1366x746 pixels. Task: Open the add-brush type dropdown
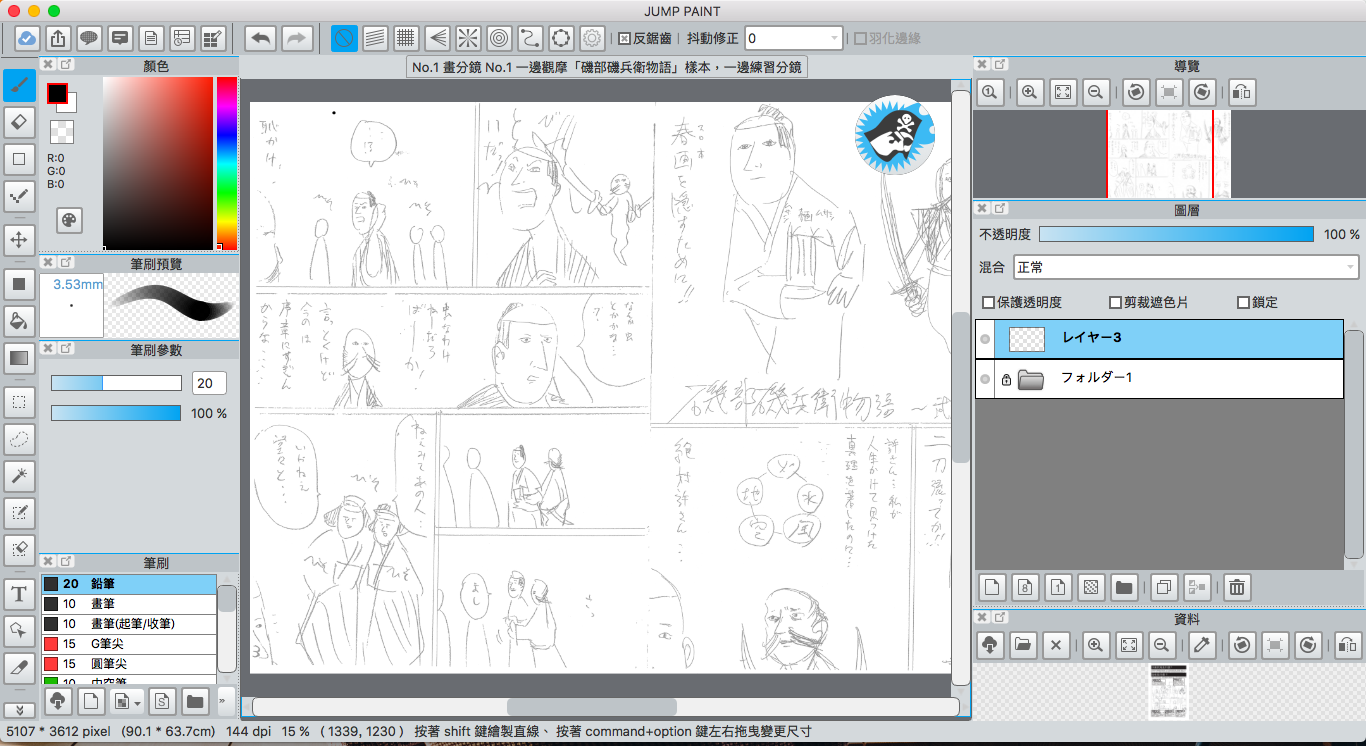click(x=126, y=700)
